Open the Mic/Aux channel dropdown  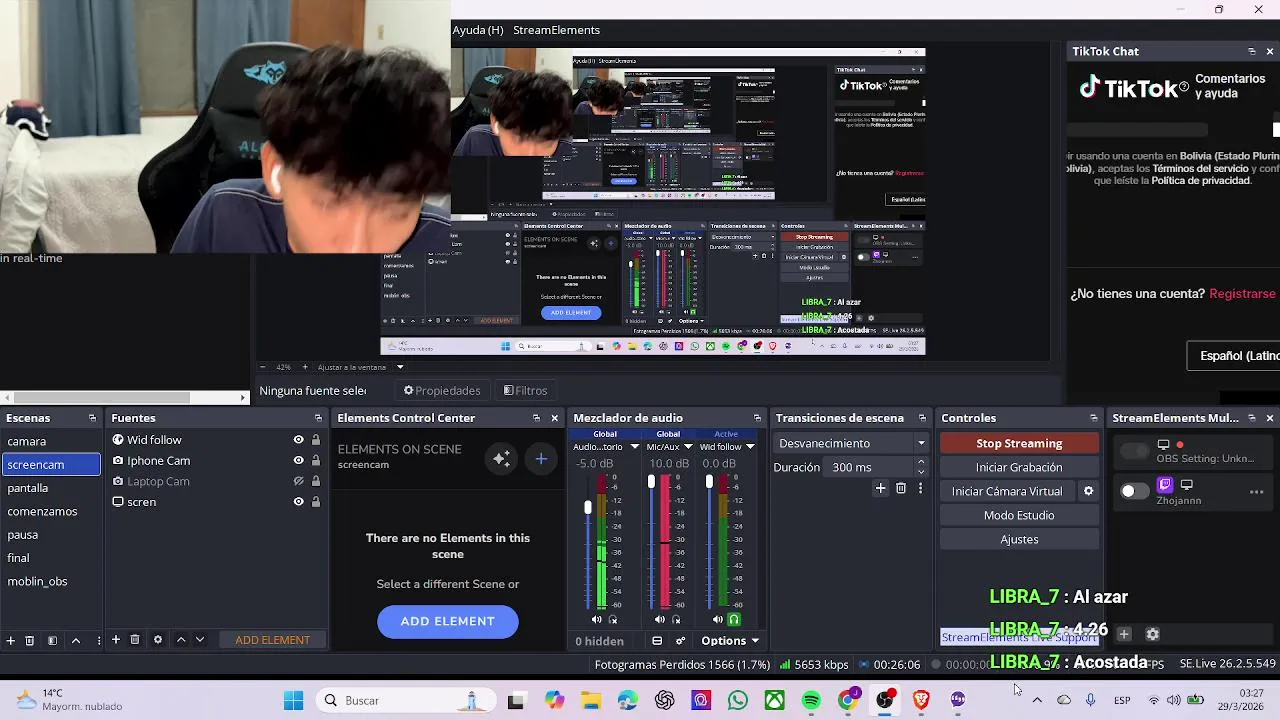[688, 447]
